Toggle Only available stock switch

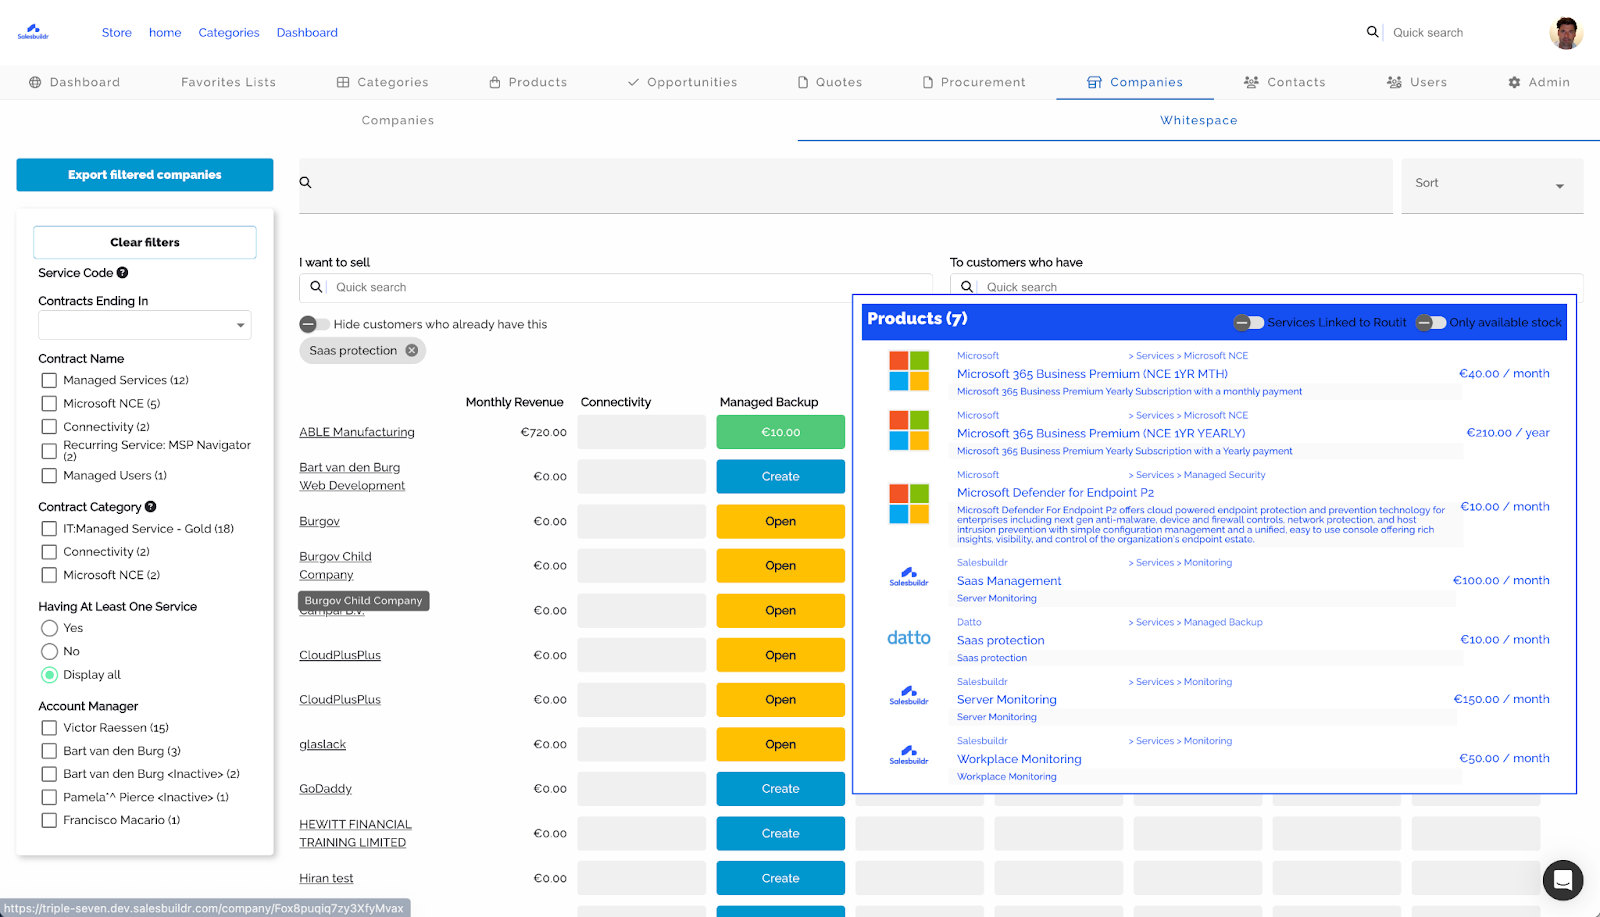(1431, 322)
